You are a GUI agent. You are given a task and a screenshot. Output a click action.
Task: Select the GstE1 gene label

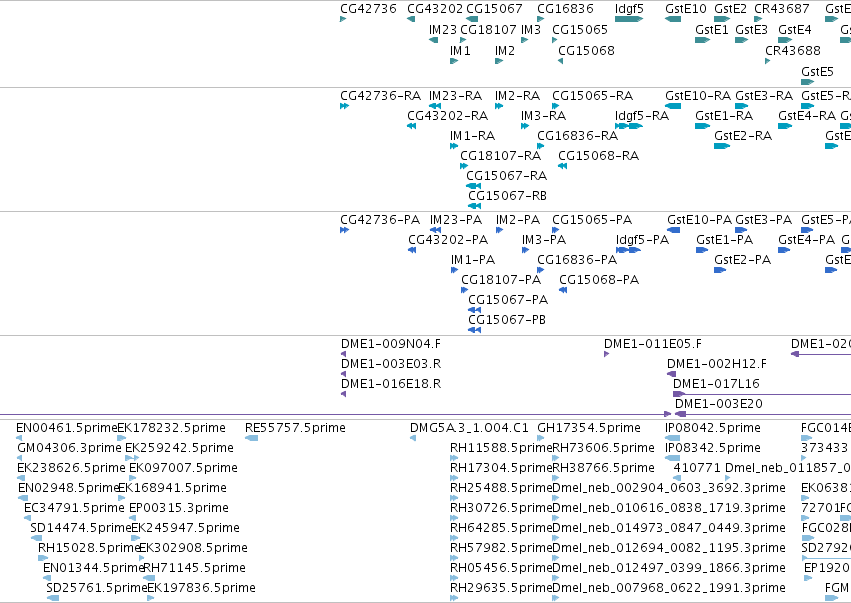(x=712, y=30)
